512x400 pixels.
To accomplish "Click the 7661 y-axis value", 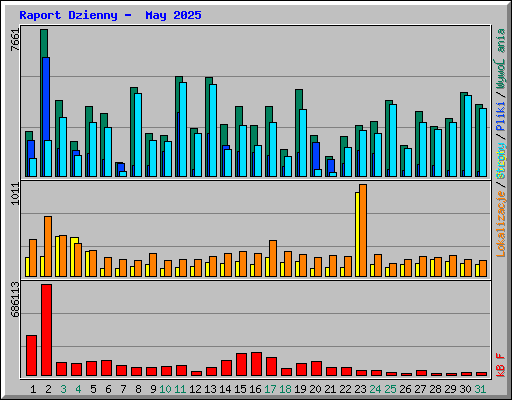I will [x=15, y=40].
